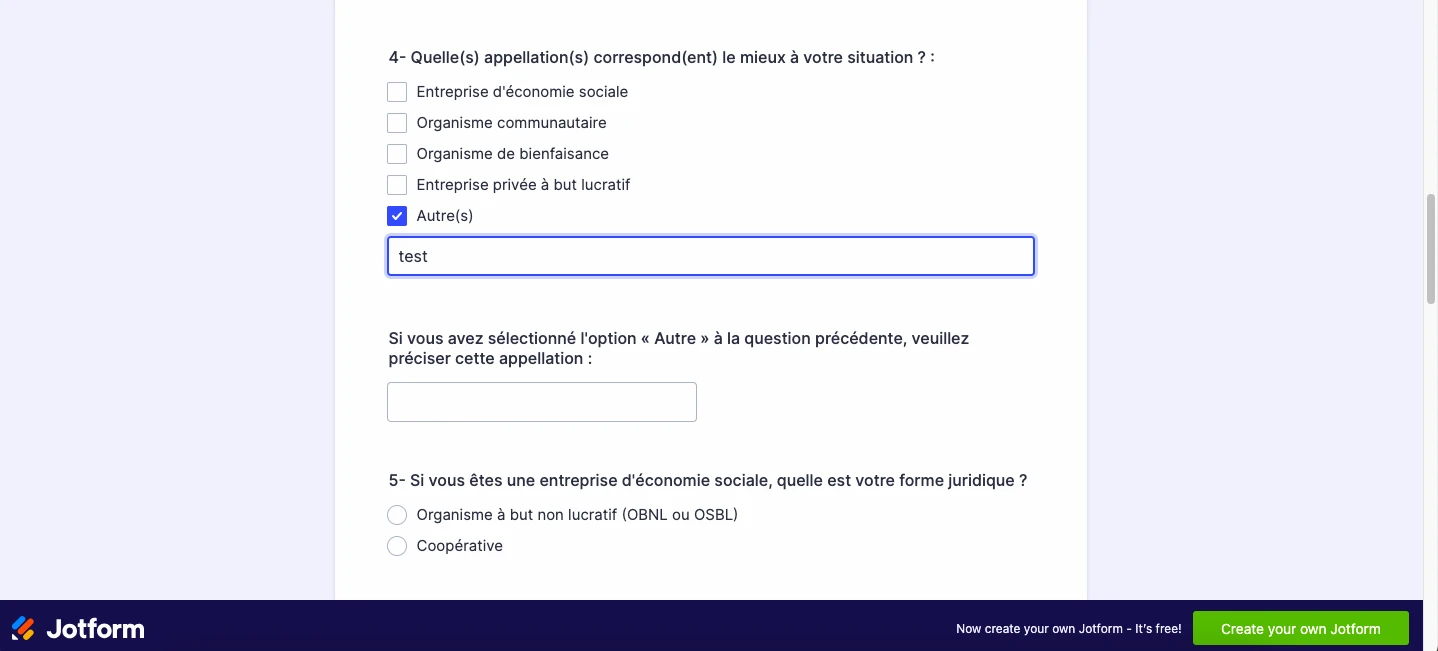The image size is (1438, 651).
Task: Select the "Coopérative" radio button
Action: click(397, 545)
